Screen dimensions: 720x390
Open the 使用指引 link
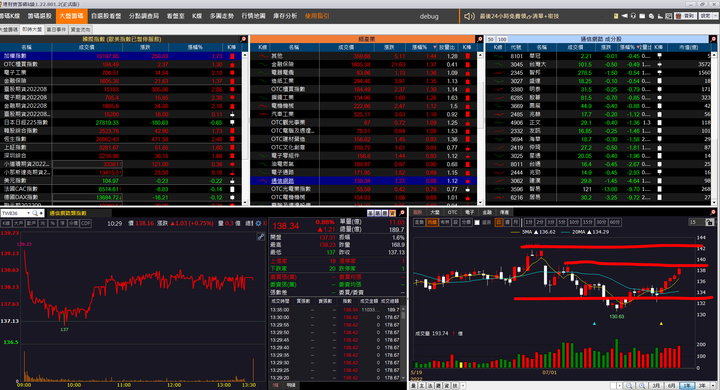point(317,16)
